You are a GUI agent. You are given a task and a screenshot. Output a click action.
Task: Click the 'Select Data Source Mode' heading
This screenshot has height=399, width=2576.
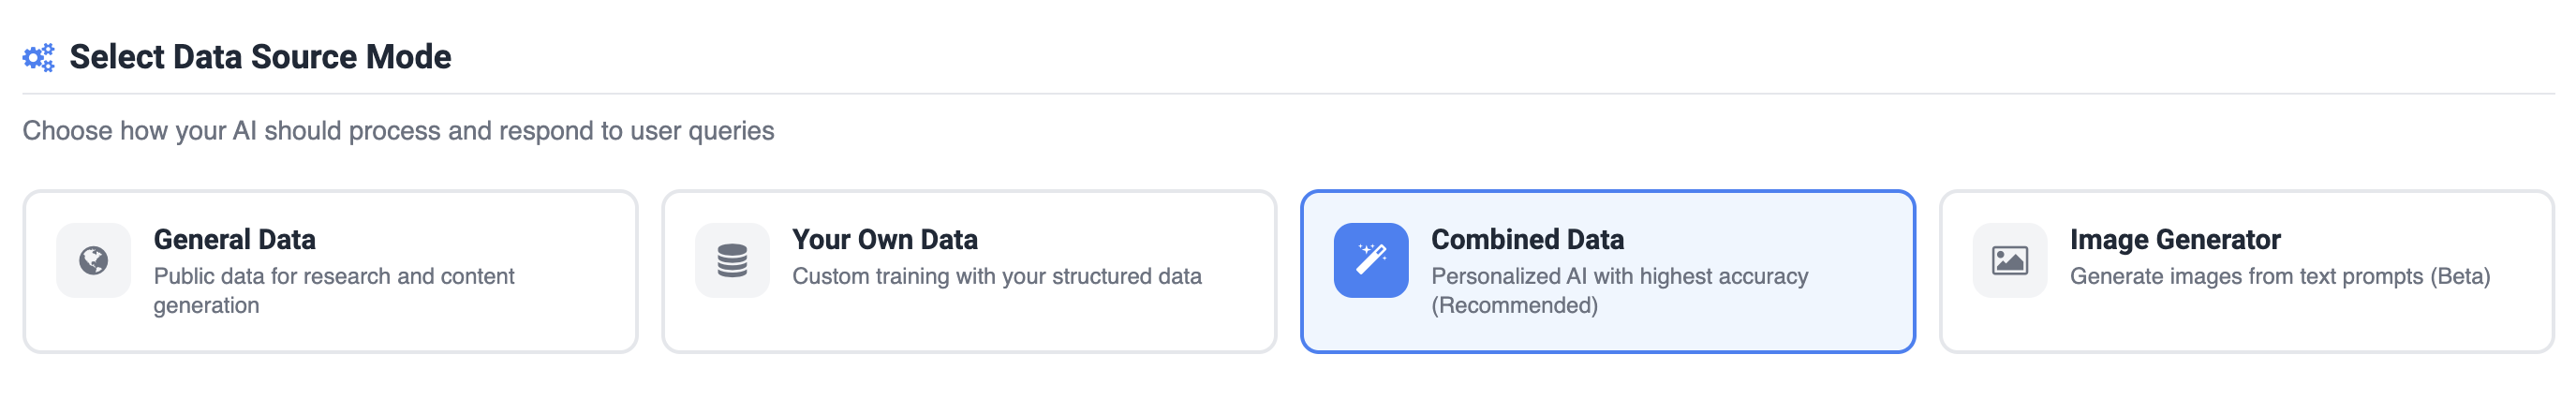coord(260,57)
